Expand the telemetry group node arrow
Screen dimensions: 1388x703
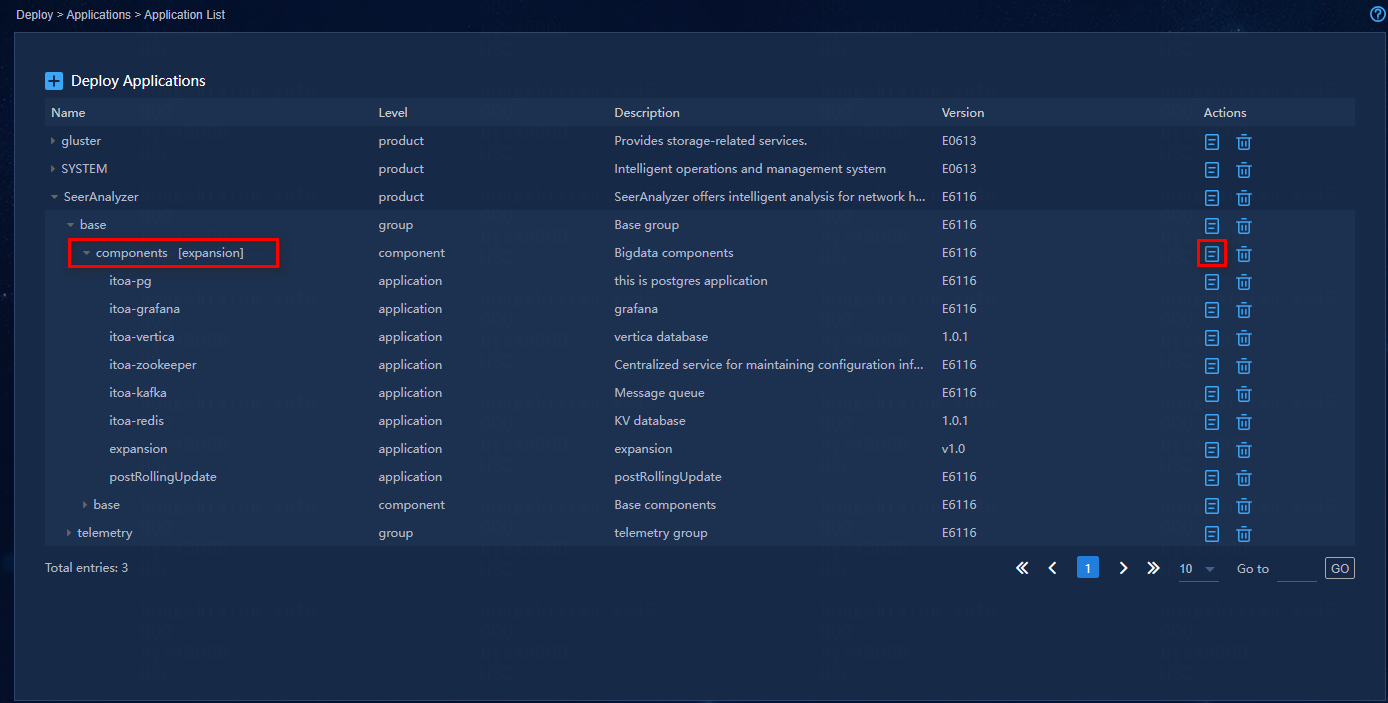69,533
